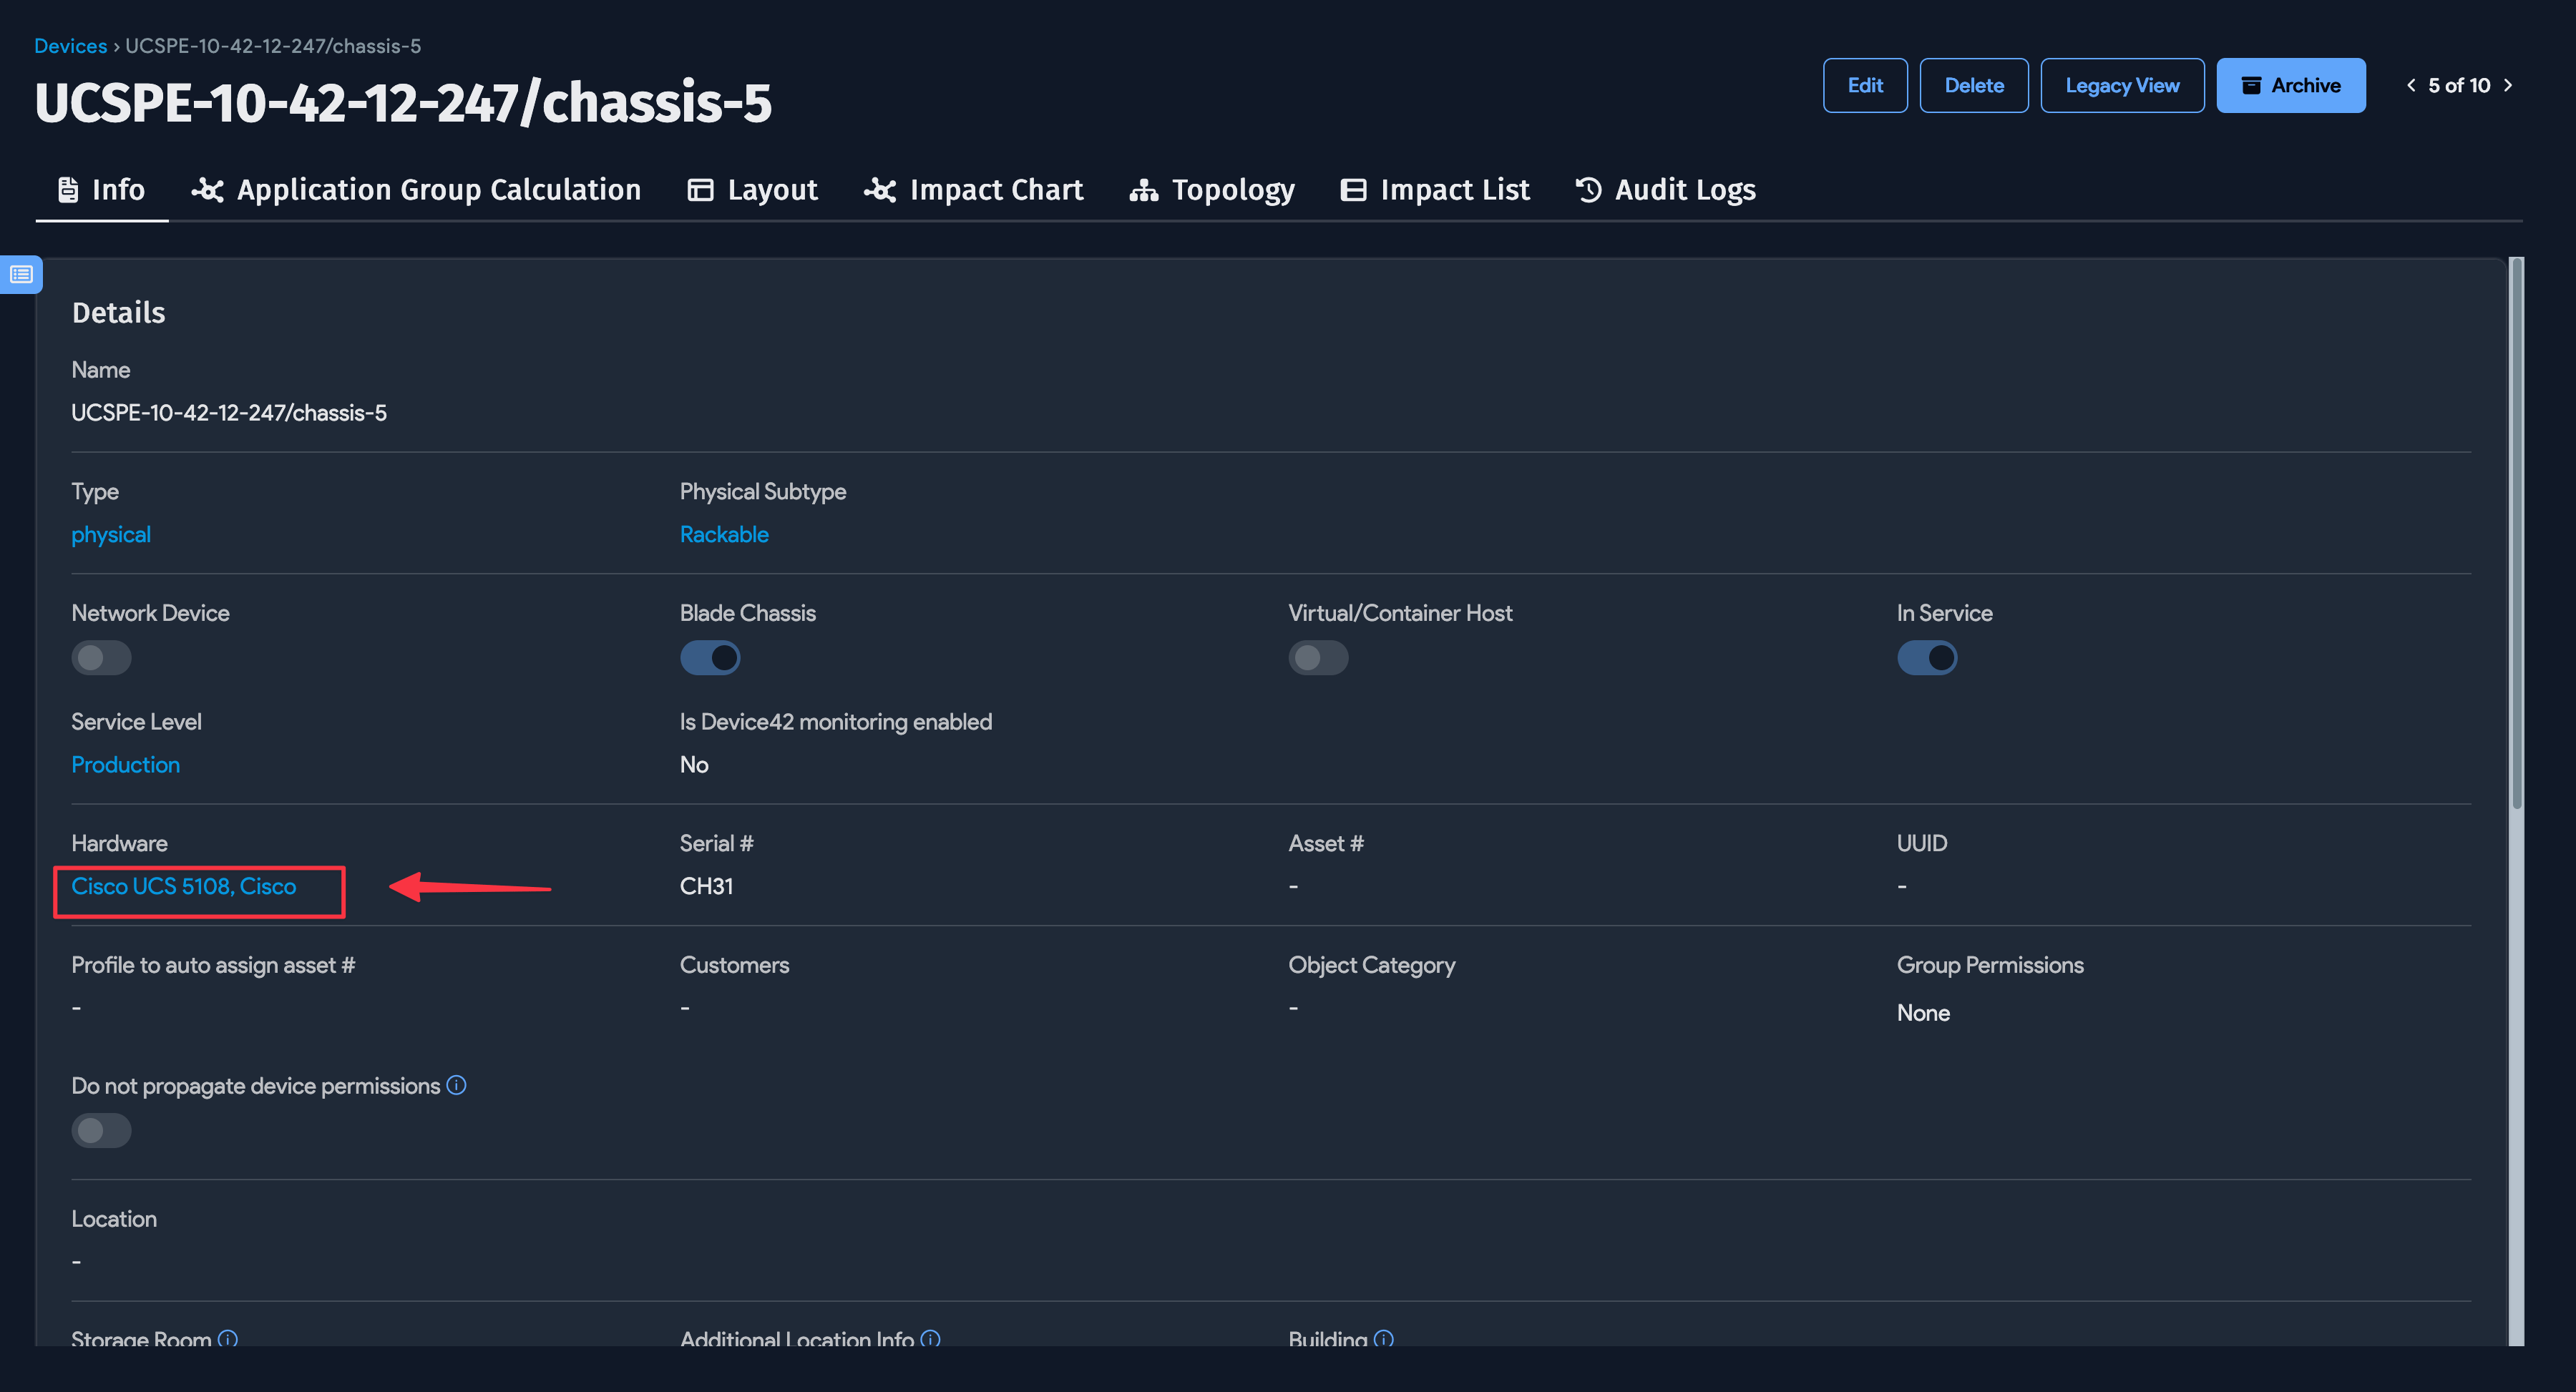Archive this device
Image resolution: width=2576 pixels, height=1392 pixels.
(2290, 85)
